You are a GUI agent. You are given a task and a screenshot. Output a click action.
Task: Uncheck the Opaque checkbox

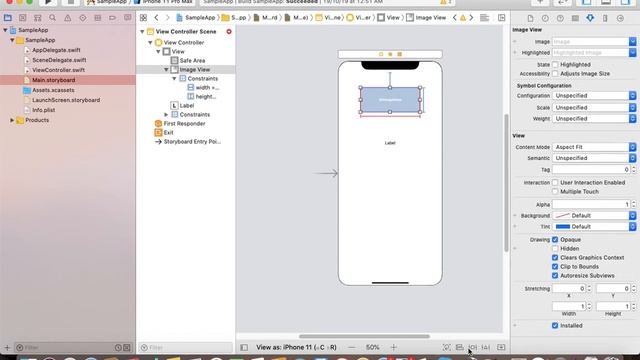555,240
